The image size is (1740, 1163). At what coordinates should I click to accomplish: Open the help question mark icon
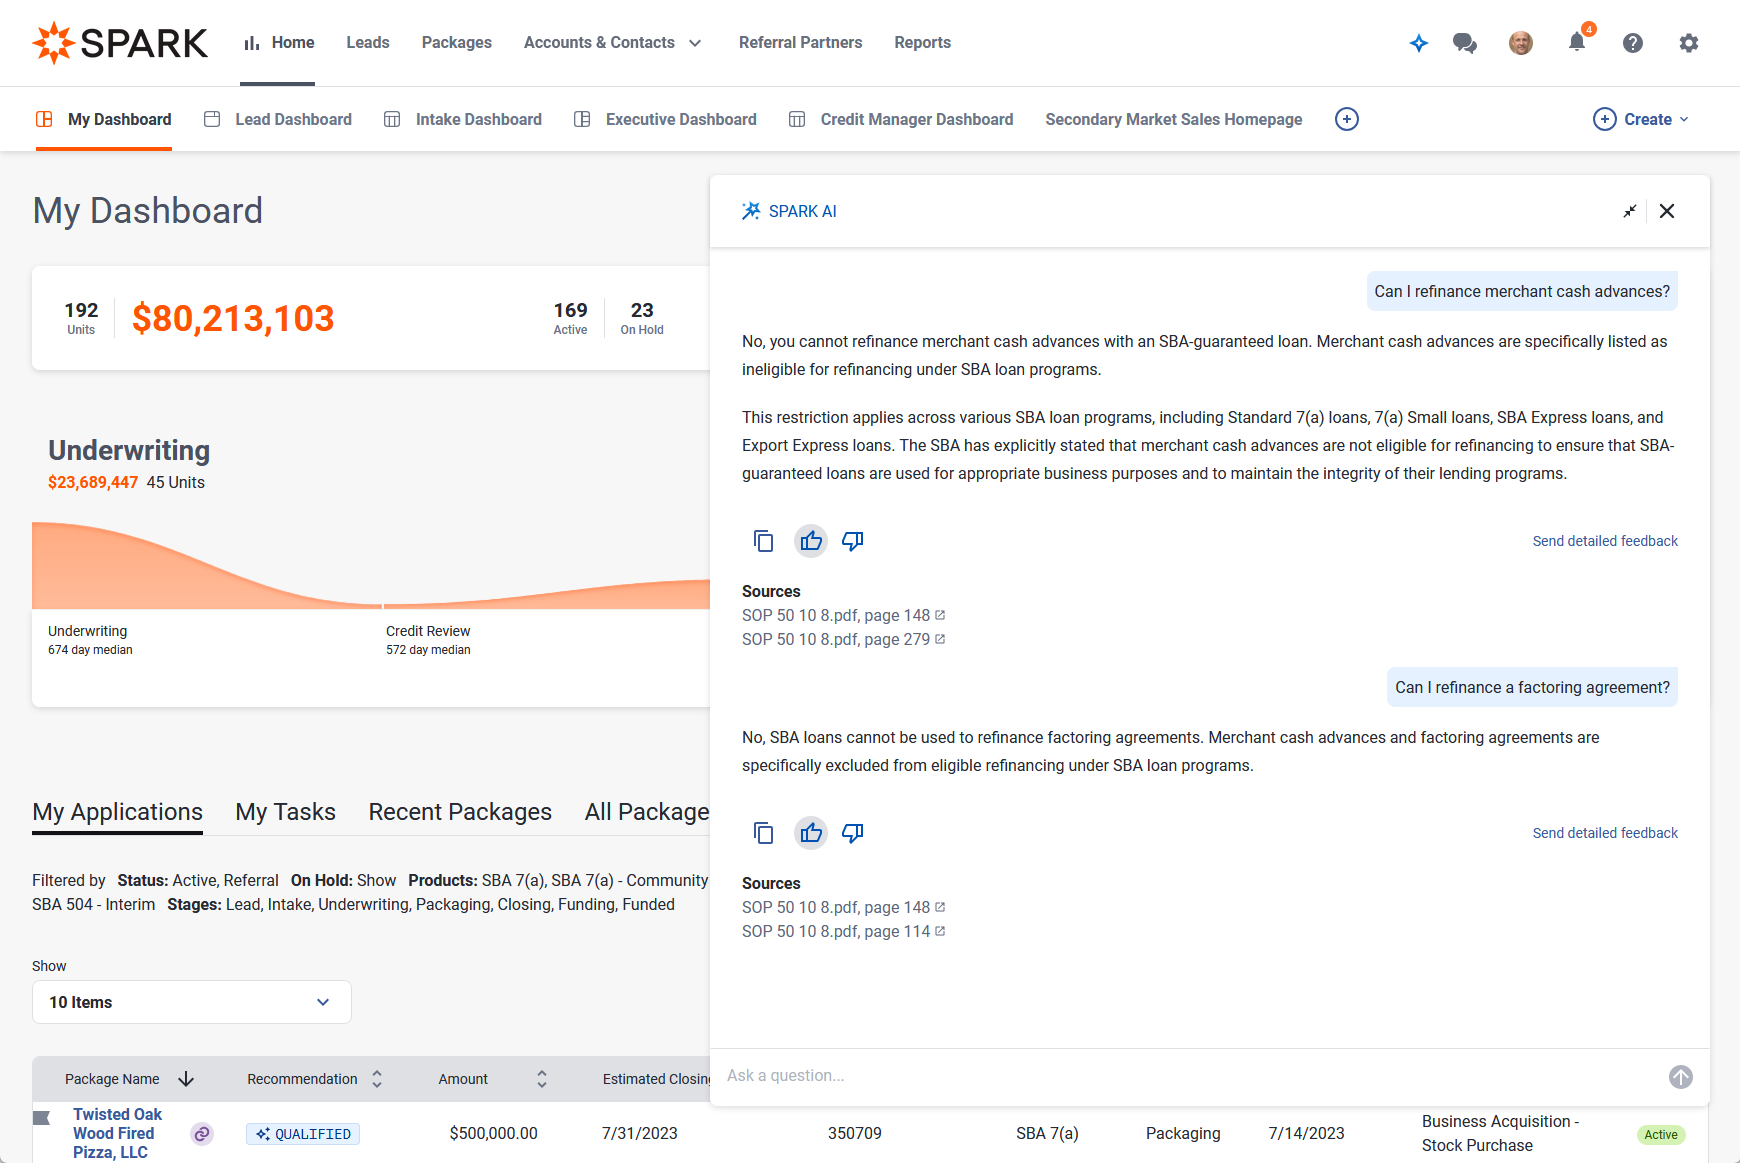tap(1633, 43)
